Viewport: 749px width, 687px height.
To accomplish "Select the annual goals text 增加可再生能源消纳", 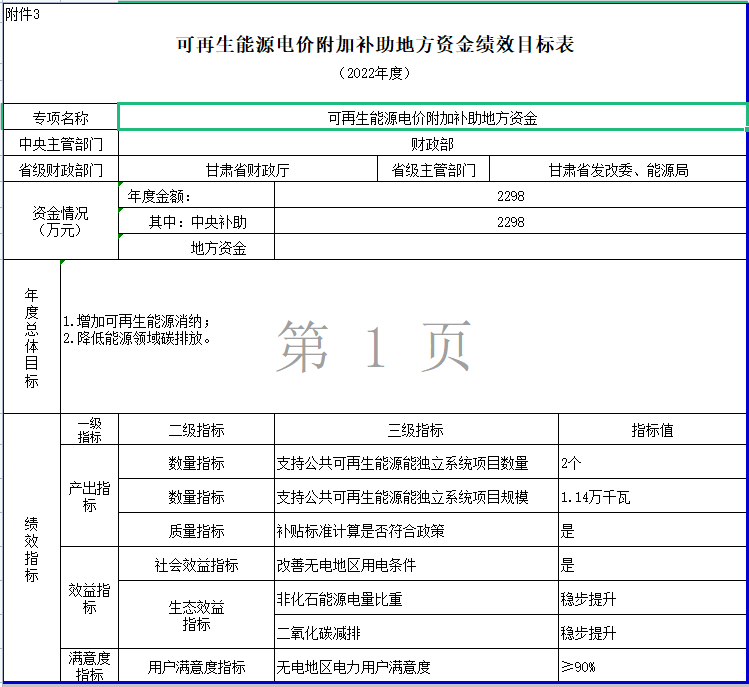I will [x=137, y=322].
